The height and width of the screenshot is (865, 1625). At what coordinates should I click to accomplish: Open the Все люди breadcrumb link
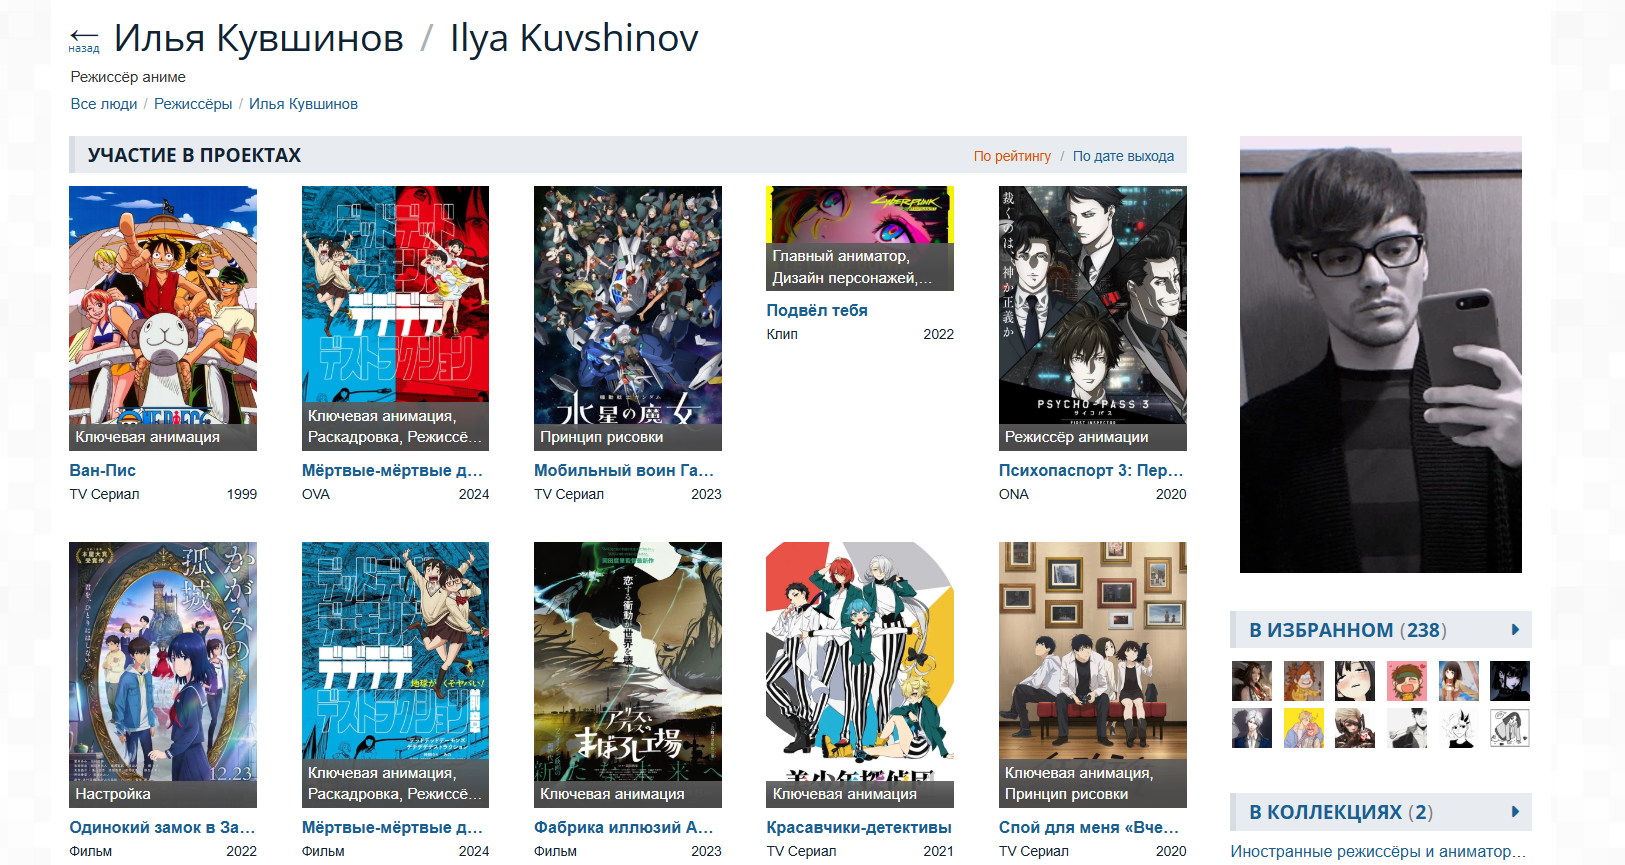(104, 104)
